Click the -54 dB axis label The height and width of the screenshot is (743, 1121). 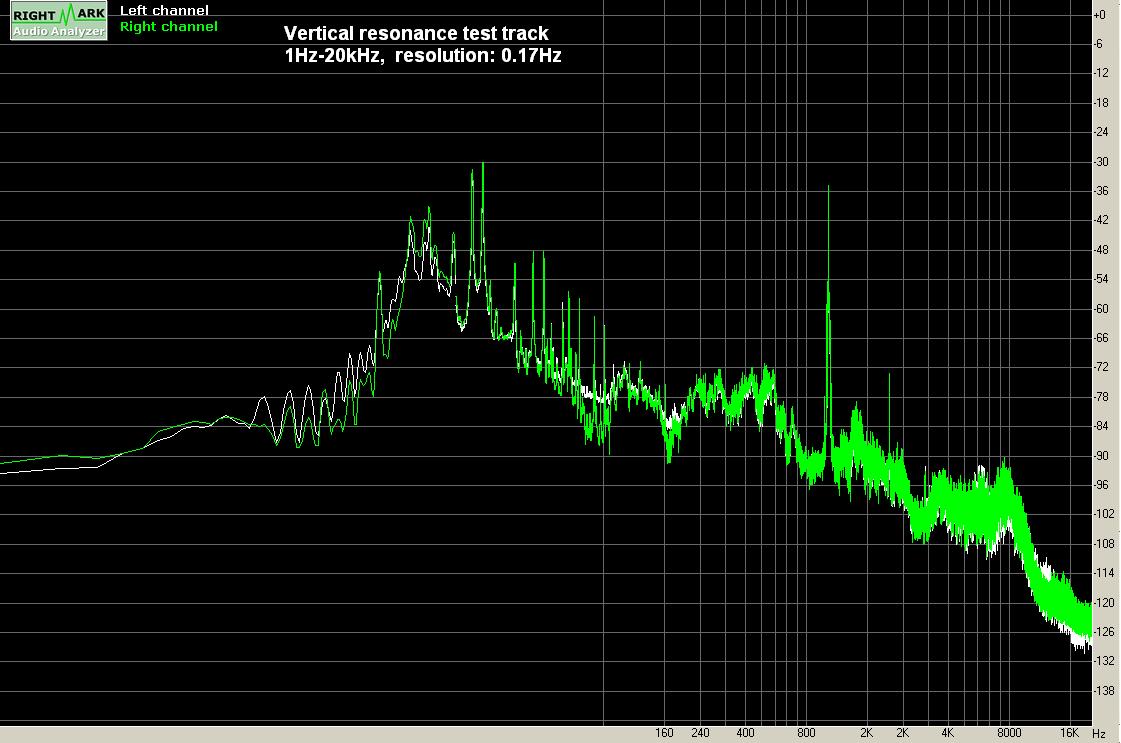click(1101, 280)
